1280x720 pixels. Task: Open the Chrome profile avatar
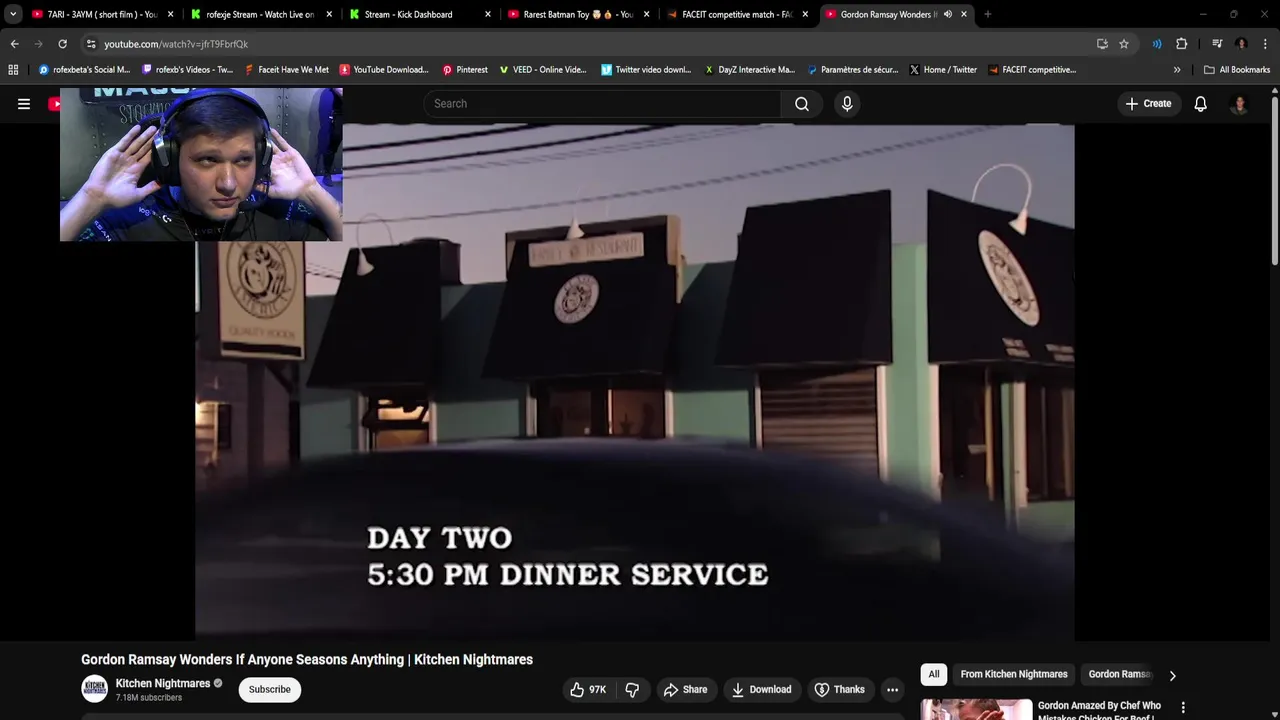tap(1241, 44)
